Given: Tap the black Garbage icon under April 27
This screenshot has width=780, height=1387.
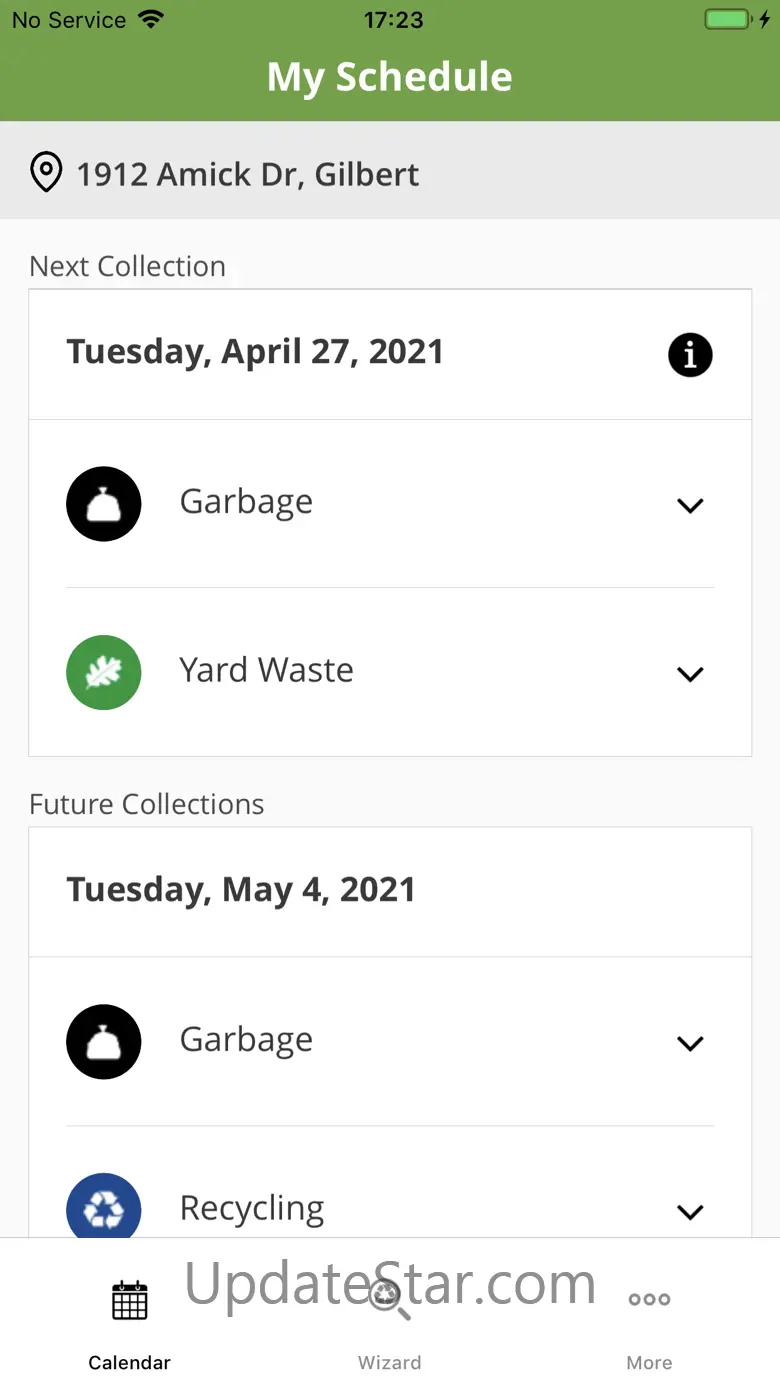Looking at the screenshot, I should [104, 504].
